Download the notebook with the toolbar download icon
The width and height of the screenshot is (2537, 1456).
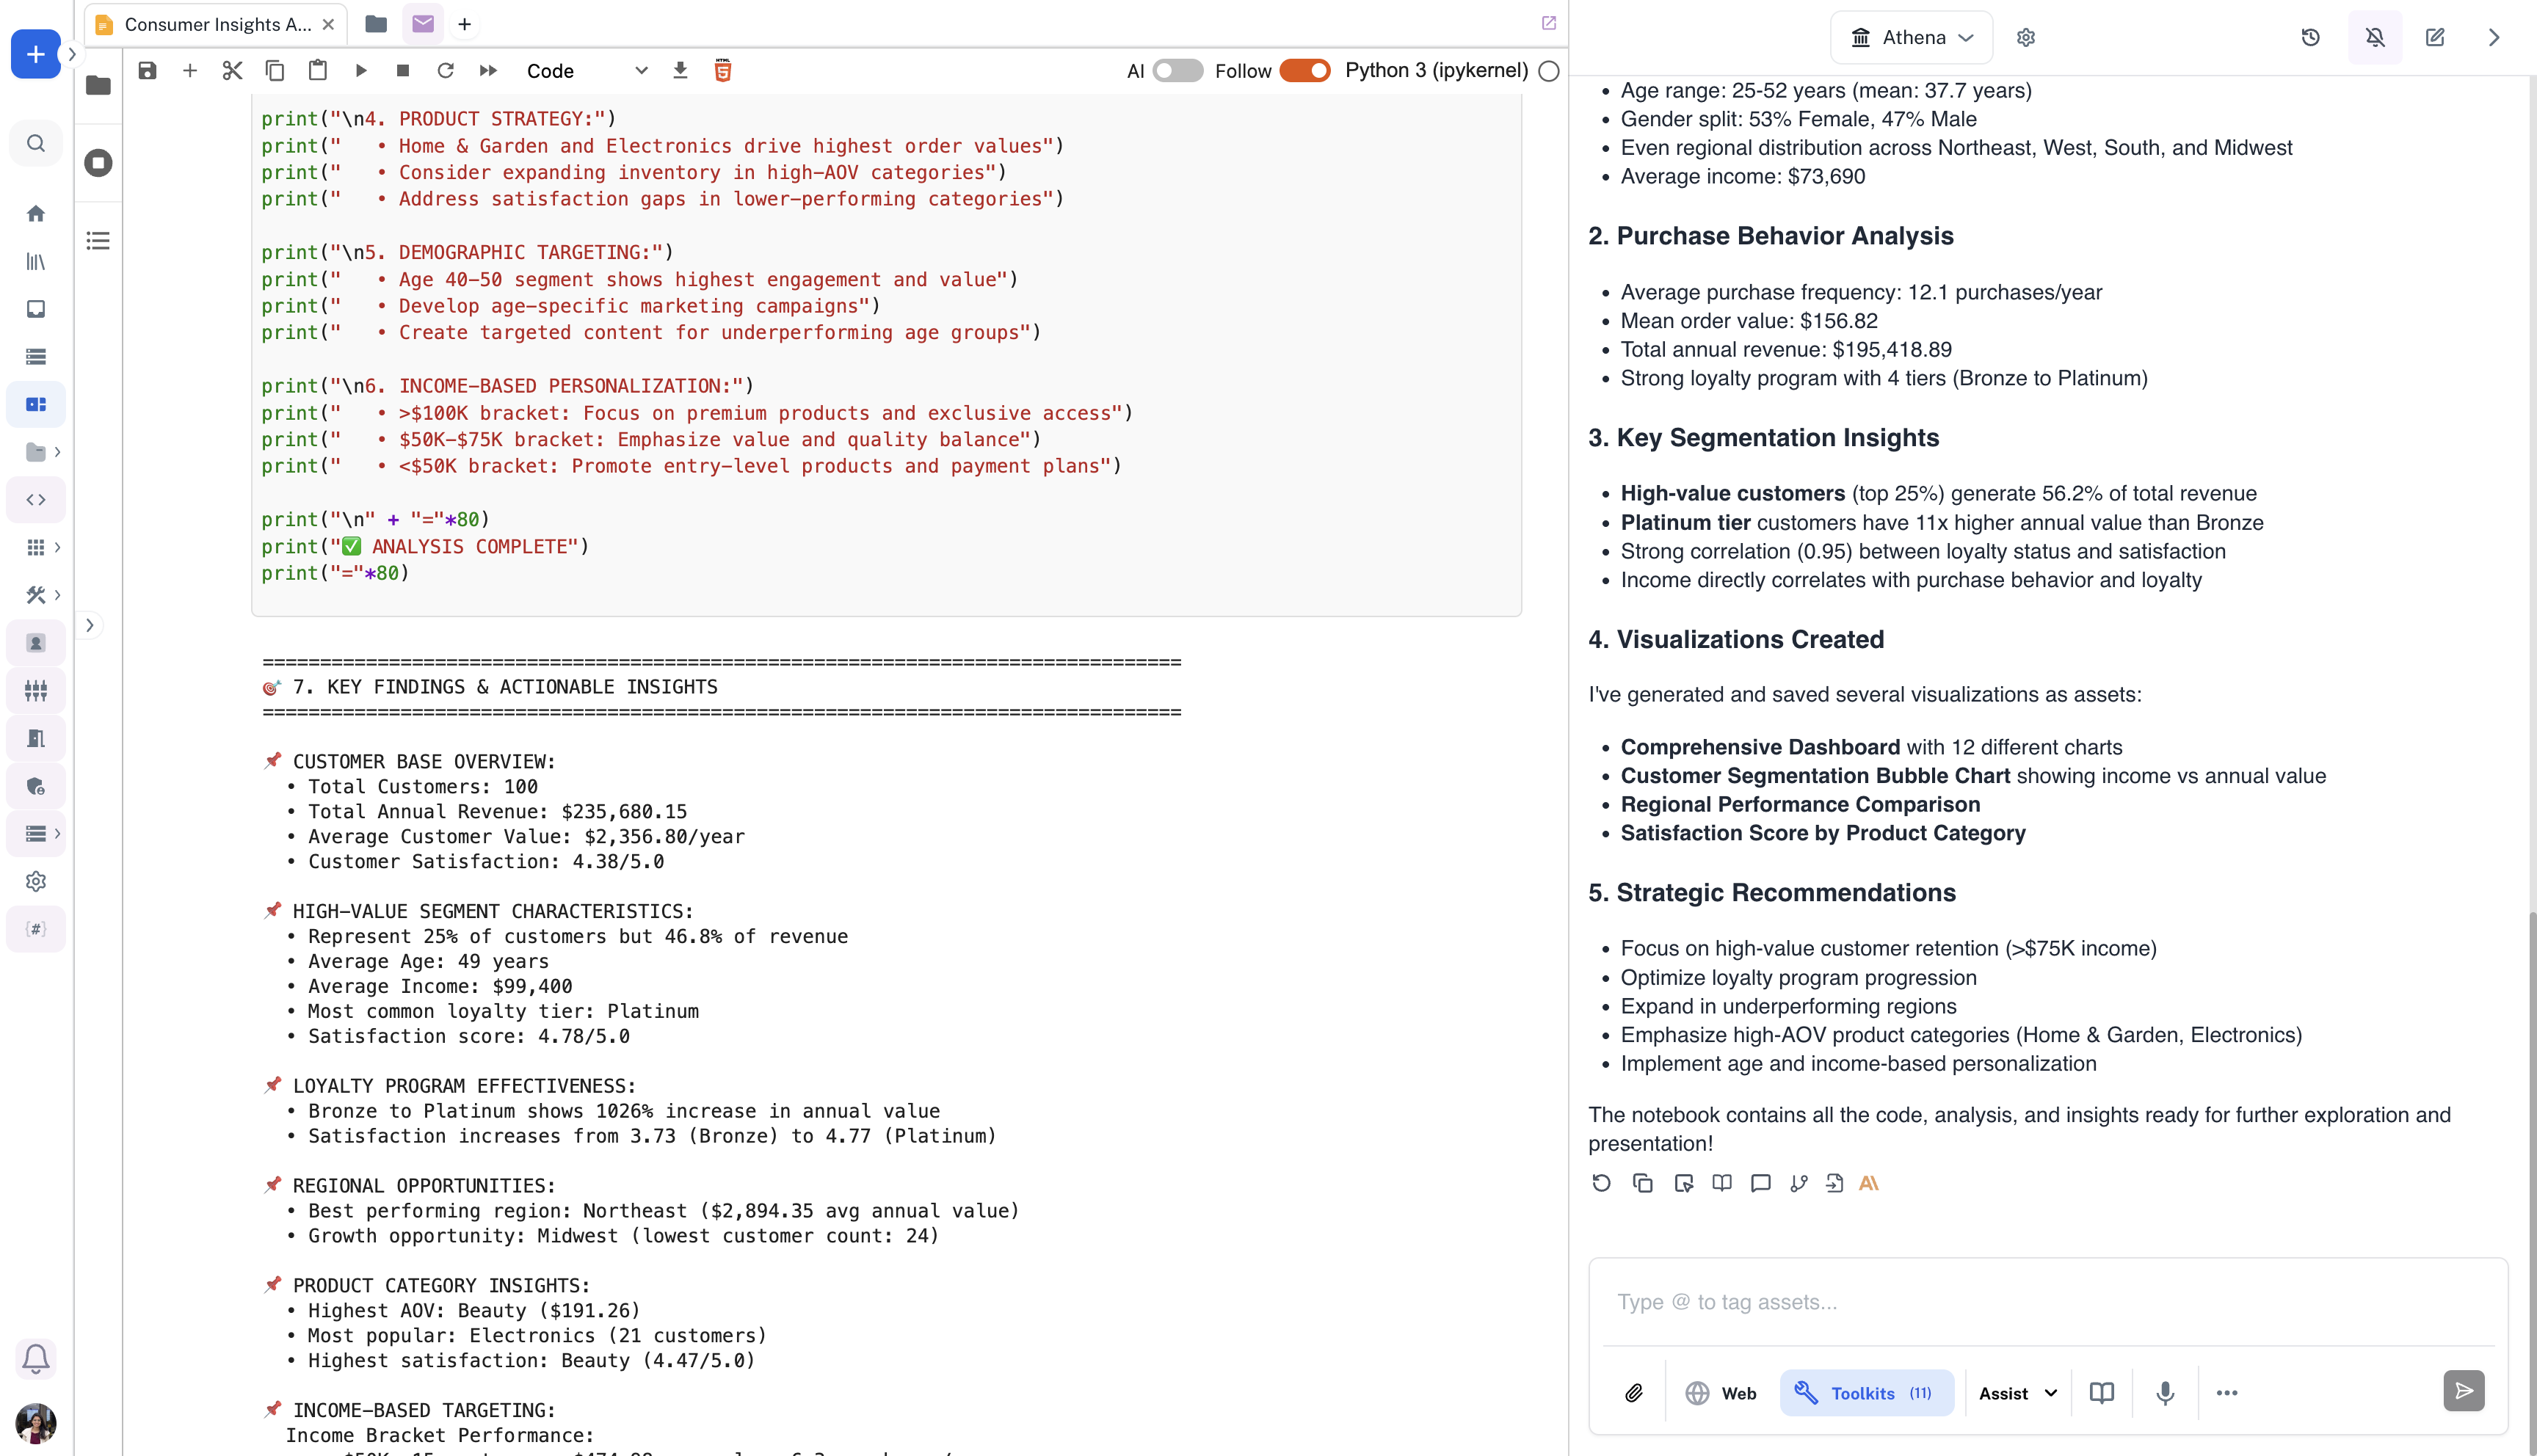click(680, 71)
